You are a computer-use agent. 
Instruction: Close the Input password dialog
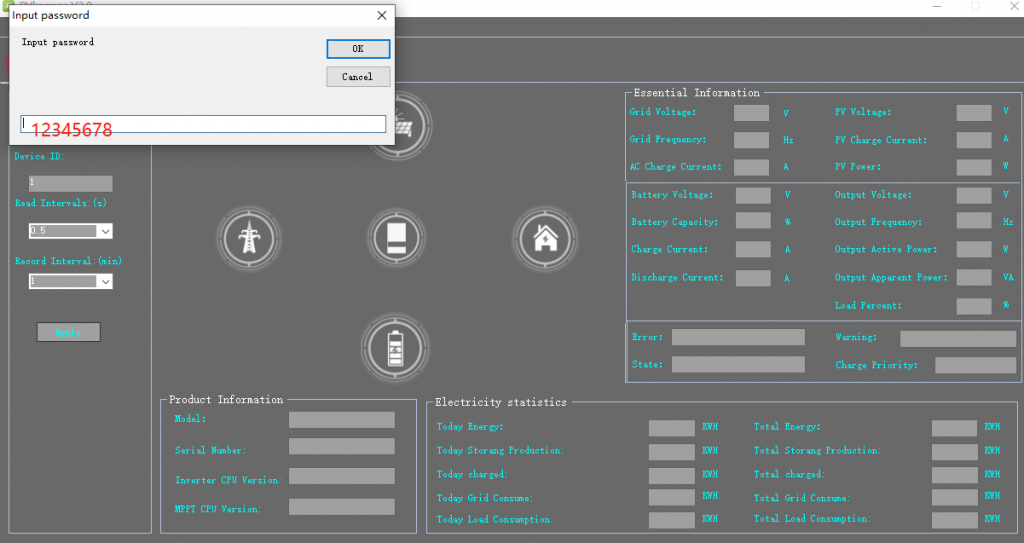click(x=382, y=15)
